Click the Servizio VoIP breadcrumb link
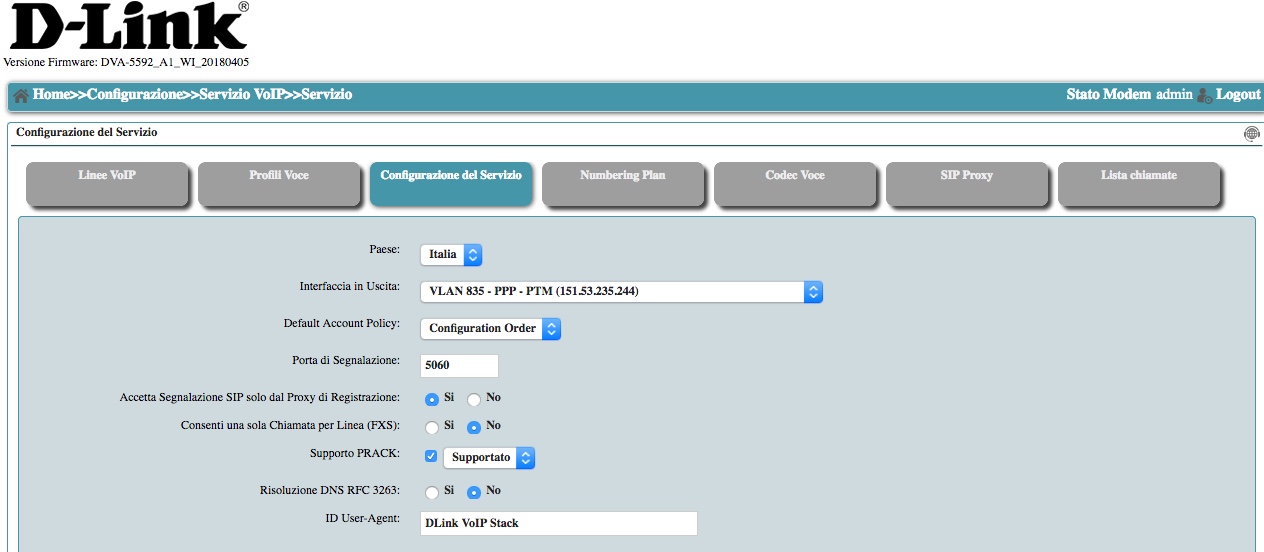Screen dimensions: 1264x552 (242, 95)
